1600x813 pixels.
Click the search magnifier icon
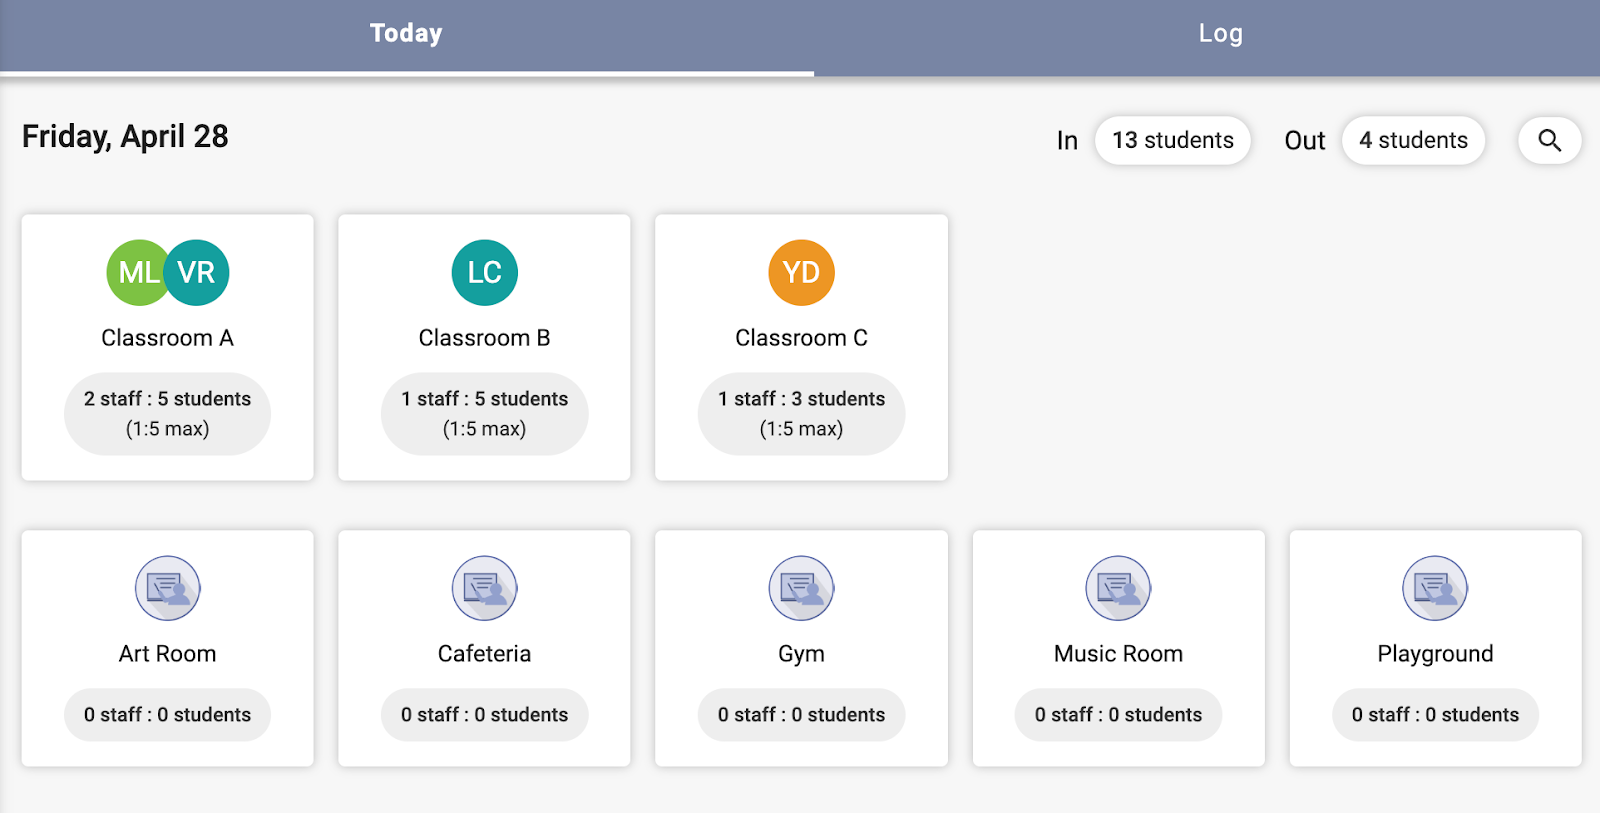point(1549,140)
